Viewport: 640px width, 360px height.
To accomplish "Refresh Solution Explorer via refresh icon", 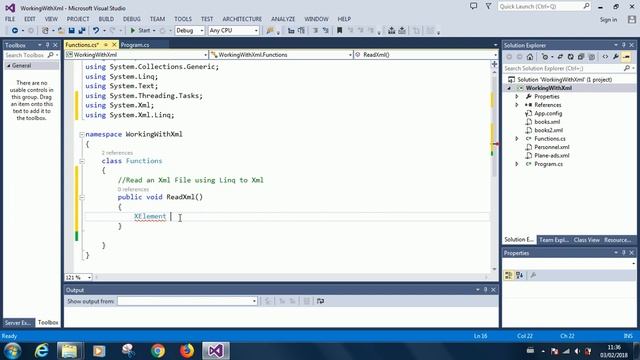I will 571,57.
